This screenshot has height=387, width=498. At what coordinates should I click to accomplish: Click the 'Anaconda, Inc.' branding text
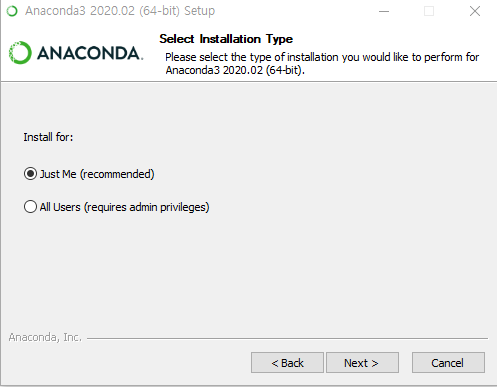pyautogui.click(x=45, y=337)
